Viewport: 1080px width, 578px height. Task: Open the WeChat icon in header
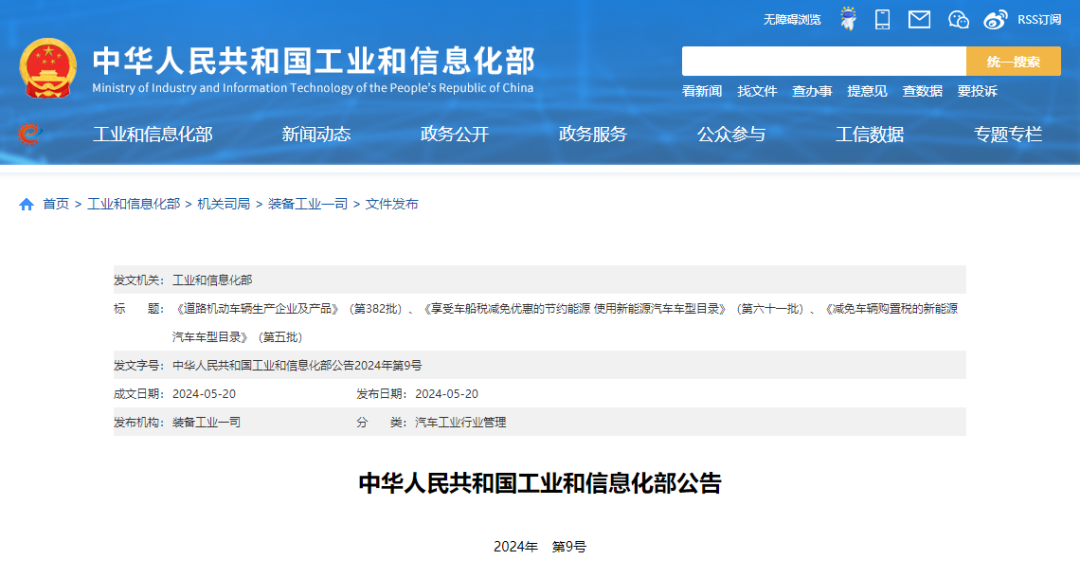(958, 19)
